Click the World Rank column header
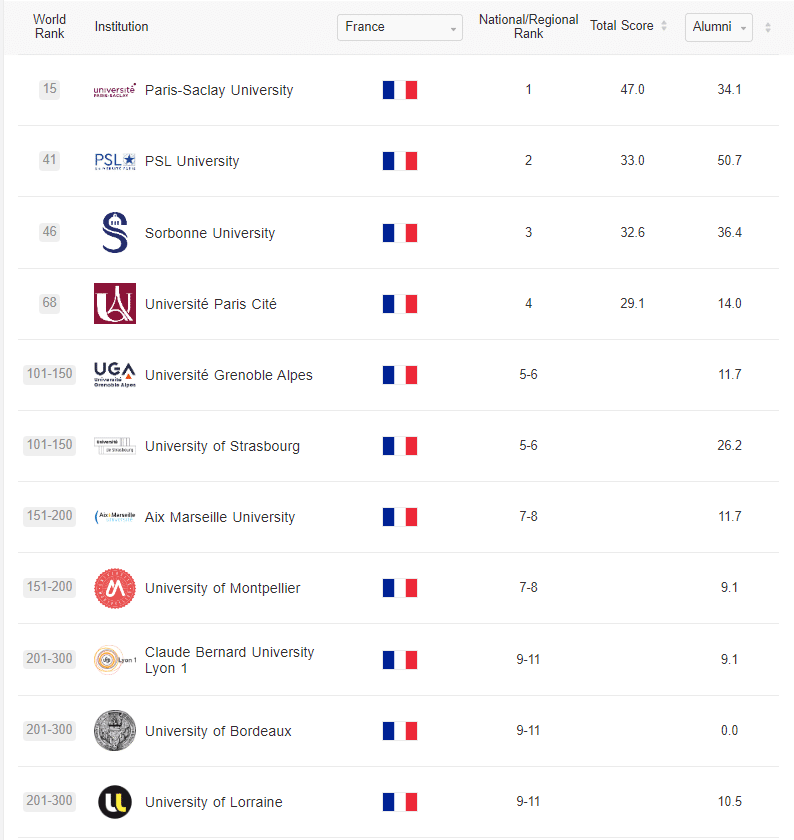The height and width of the screenshot is (840, 794). pyautogui.click(x=49, y=26)
